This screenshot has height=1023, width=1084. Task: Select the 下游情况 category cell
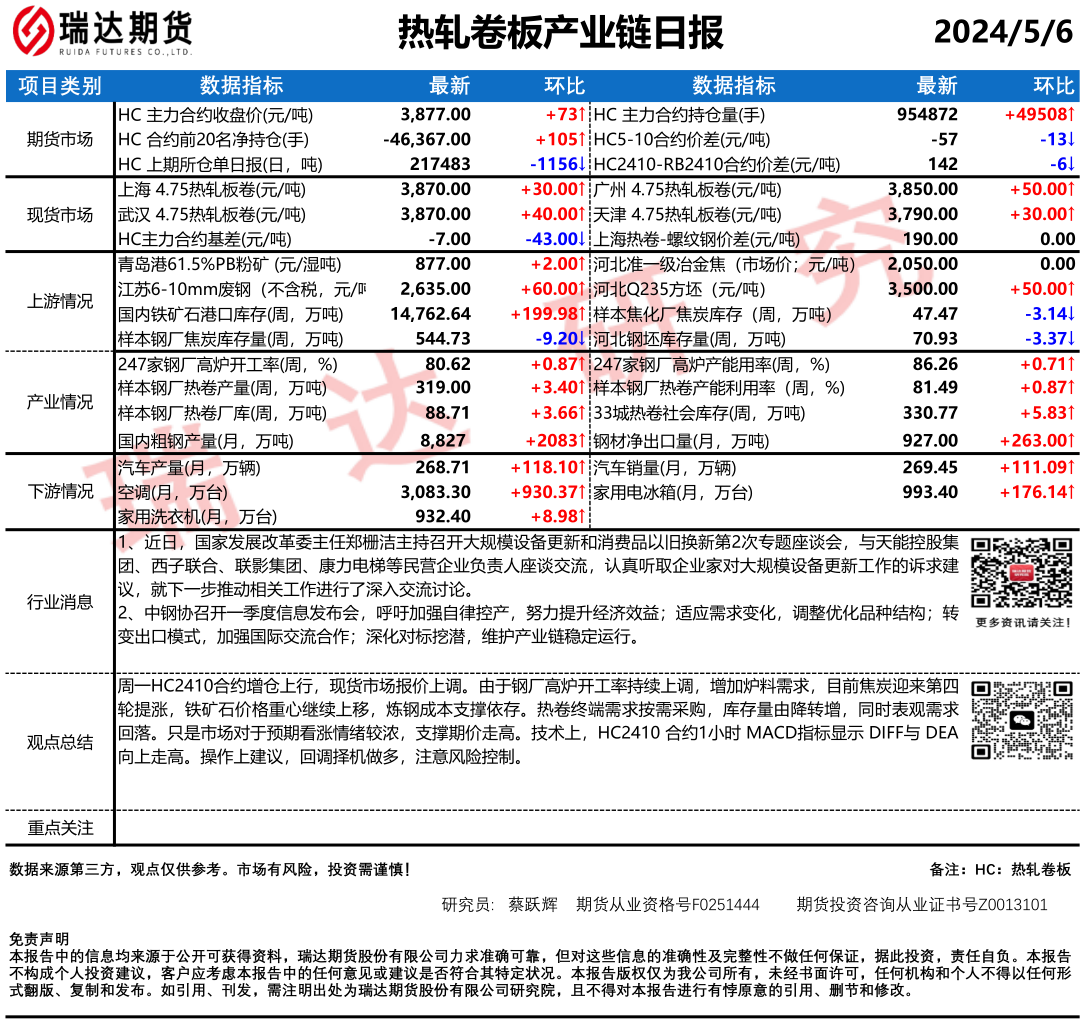pos(60,491)
